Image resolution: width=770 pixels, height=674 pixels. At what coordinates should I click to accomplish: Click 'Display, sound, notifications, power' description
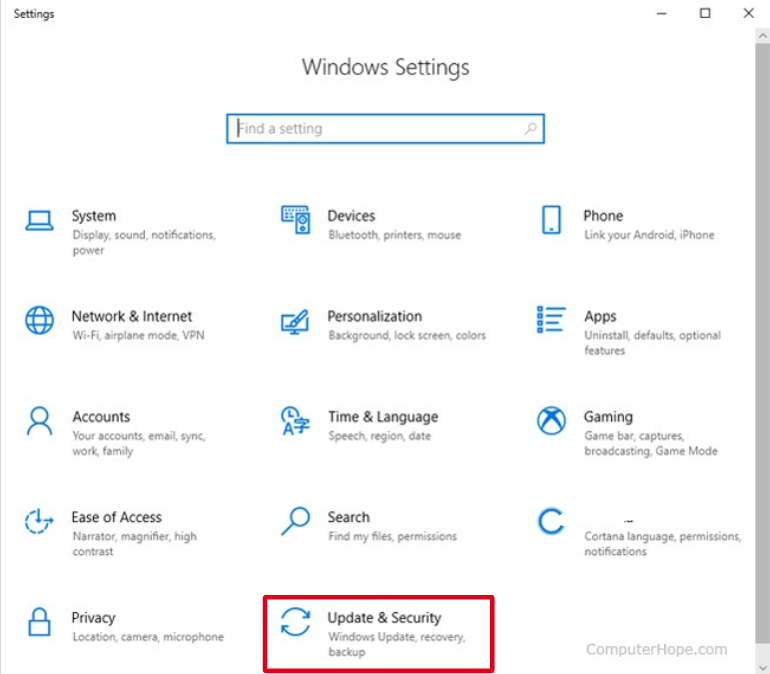pyautogui.click(x=144, y=243)
